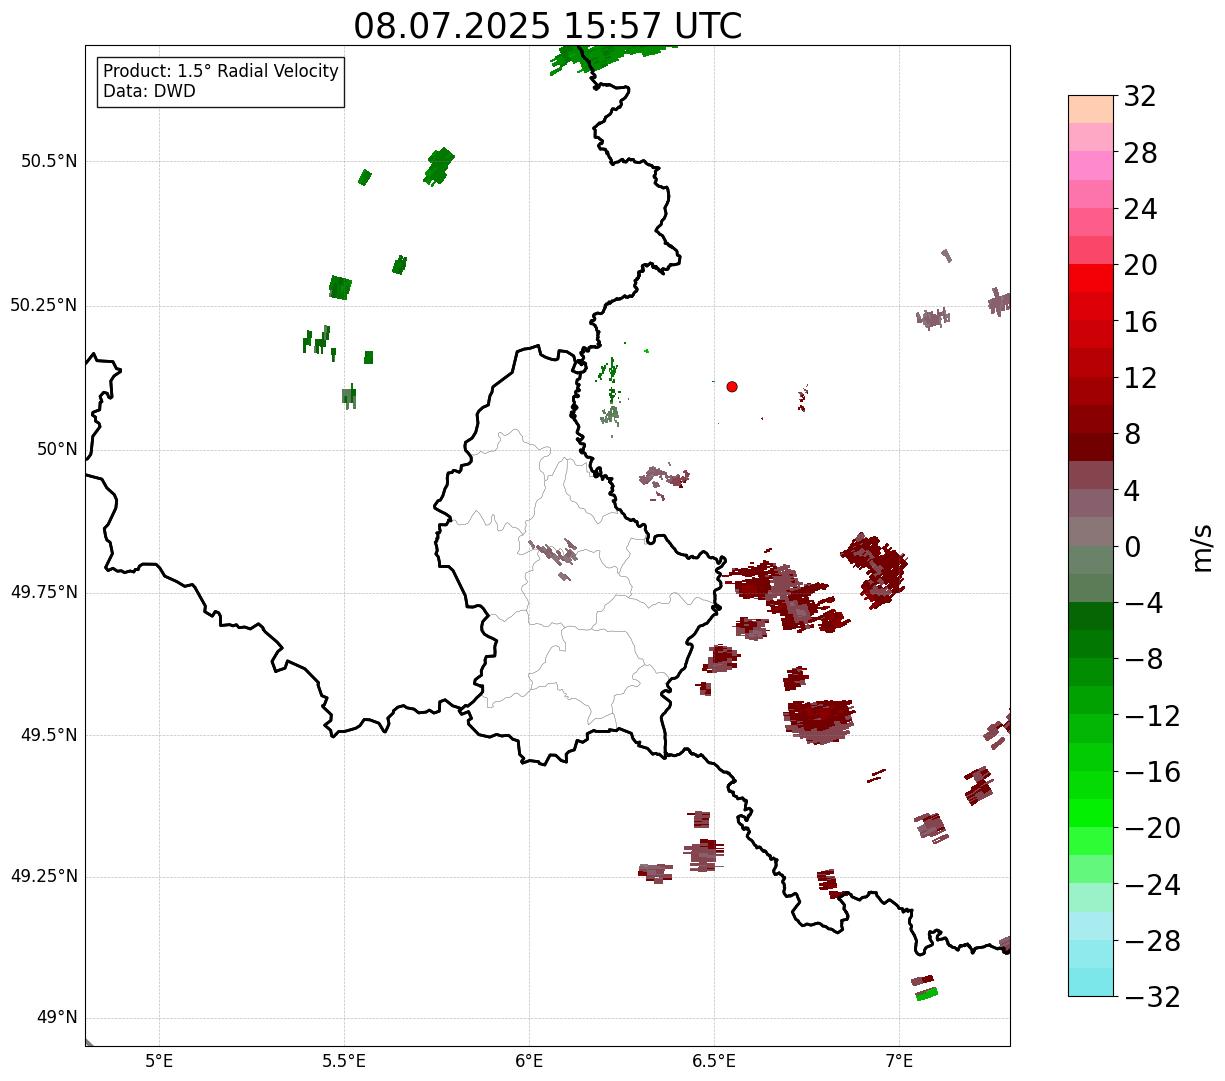This screenshot has width=1225, height=1081.
Task: Click the colorbar tick label −32
Action: click(x=1152, y=997)
